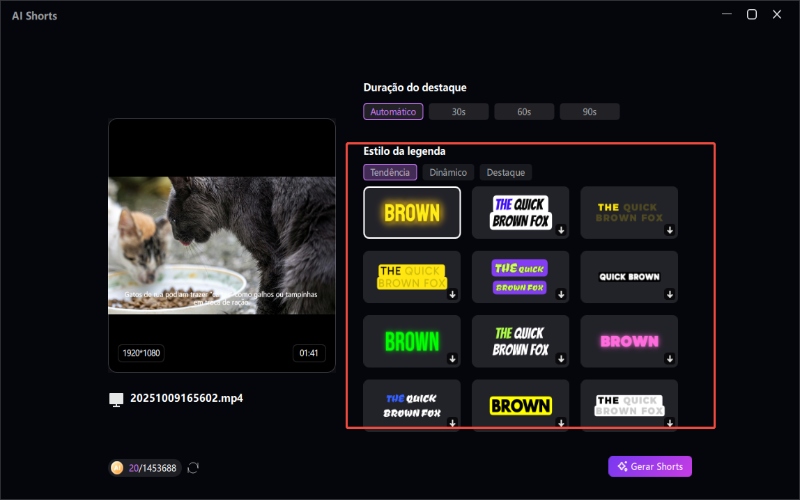The width and height of the screenshot is (800, 500).
Task: Download the green neon Brown style
Action: [x=452, y=359]
